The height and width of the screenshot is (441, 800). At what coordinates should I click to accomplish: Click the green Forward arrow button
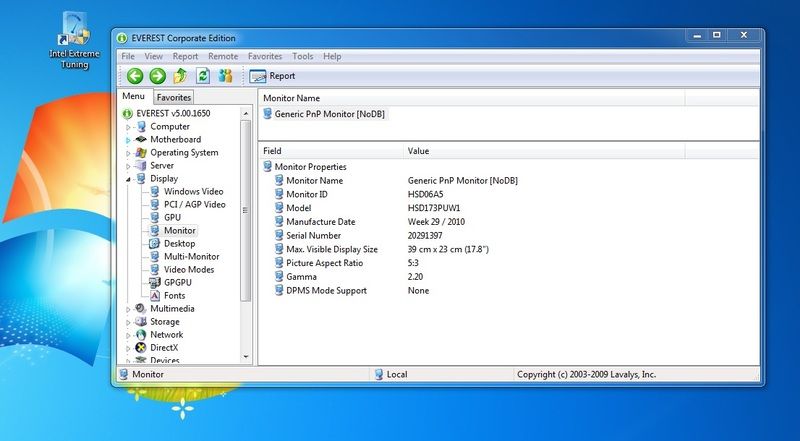[158, 76]
